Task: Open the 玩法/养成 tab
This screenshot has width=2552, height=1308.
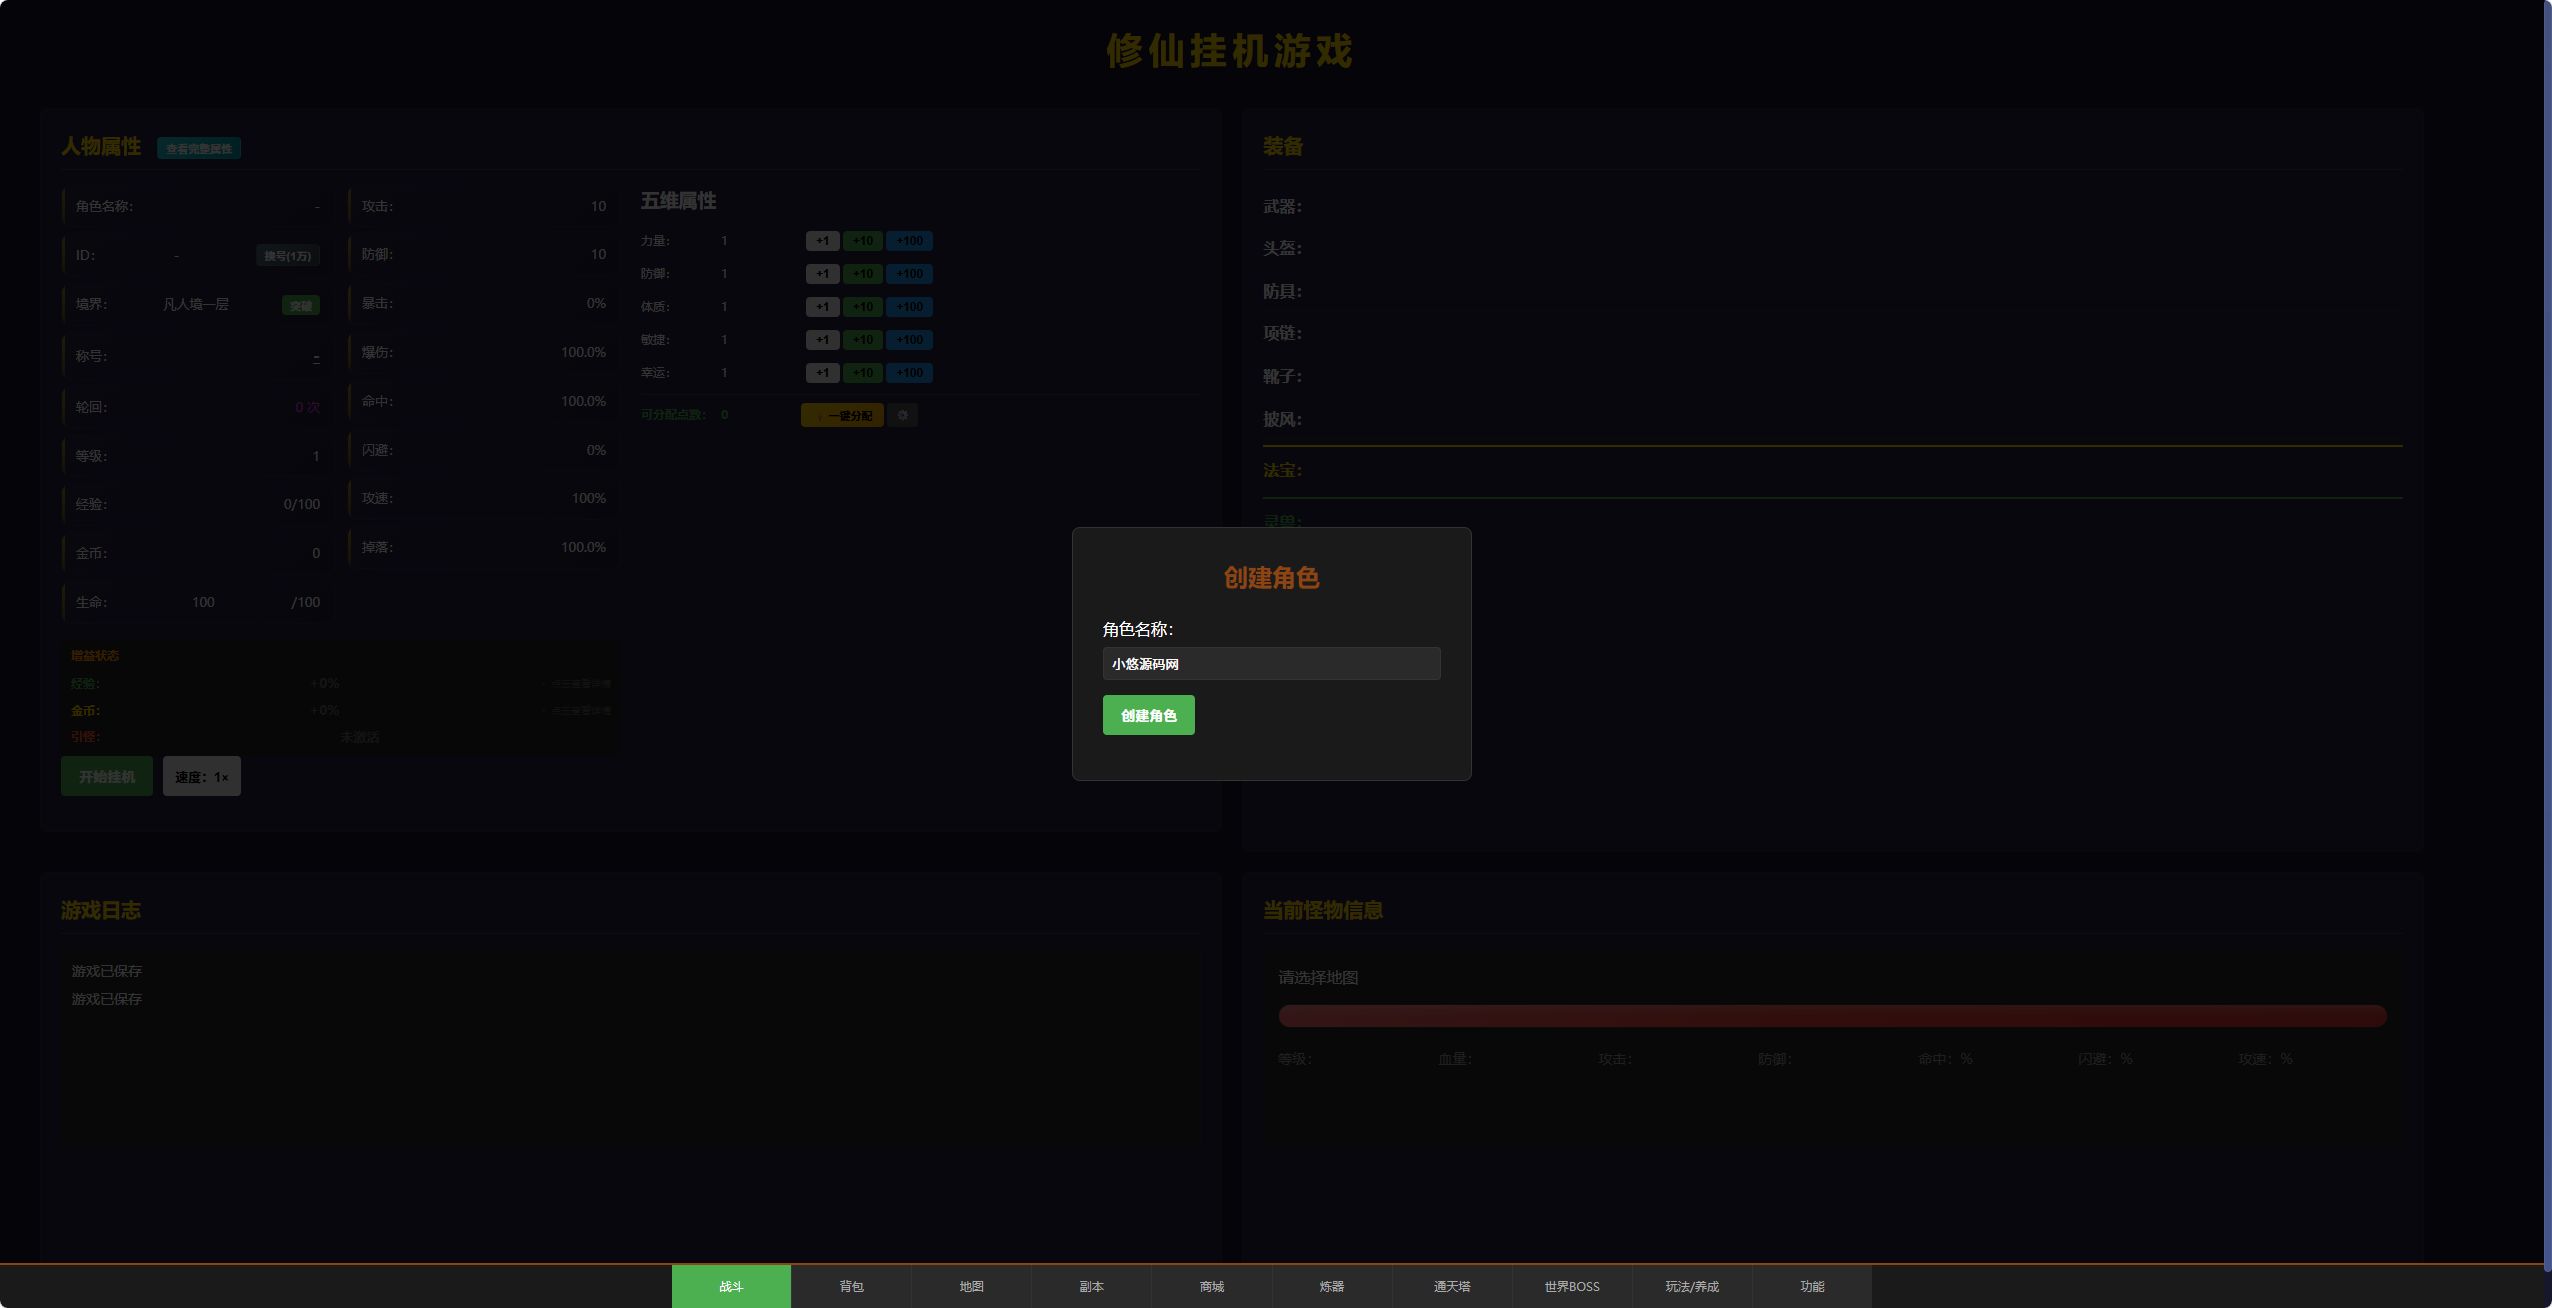Action: coord(1691,1286)
